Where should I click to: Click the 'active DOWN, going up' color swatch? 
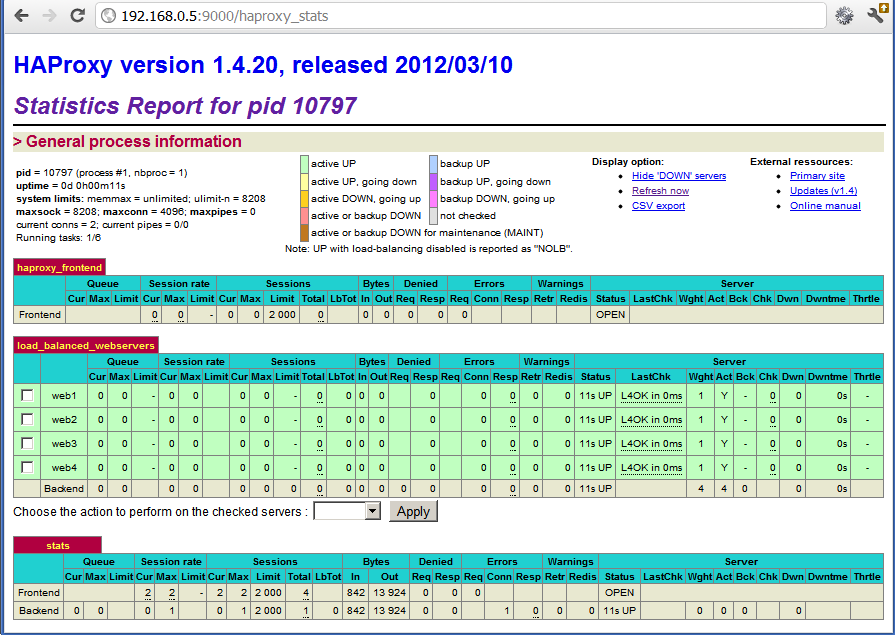click(304, 199)
